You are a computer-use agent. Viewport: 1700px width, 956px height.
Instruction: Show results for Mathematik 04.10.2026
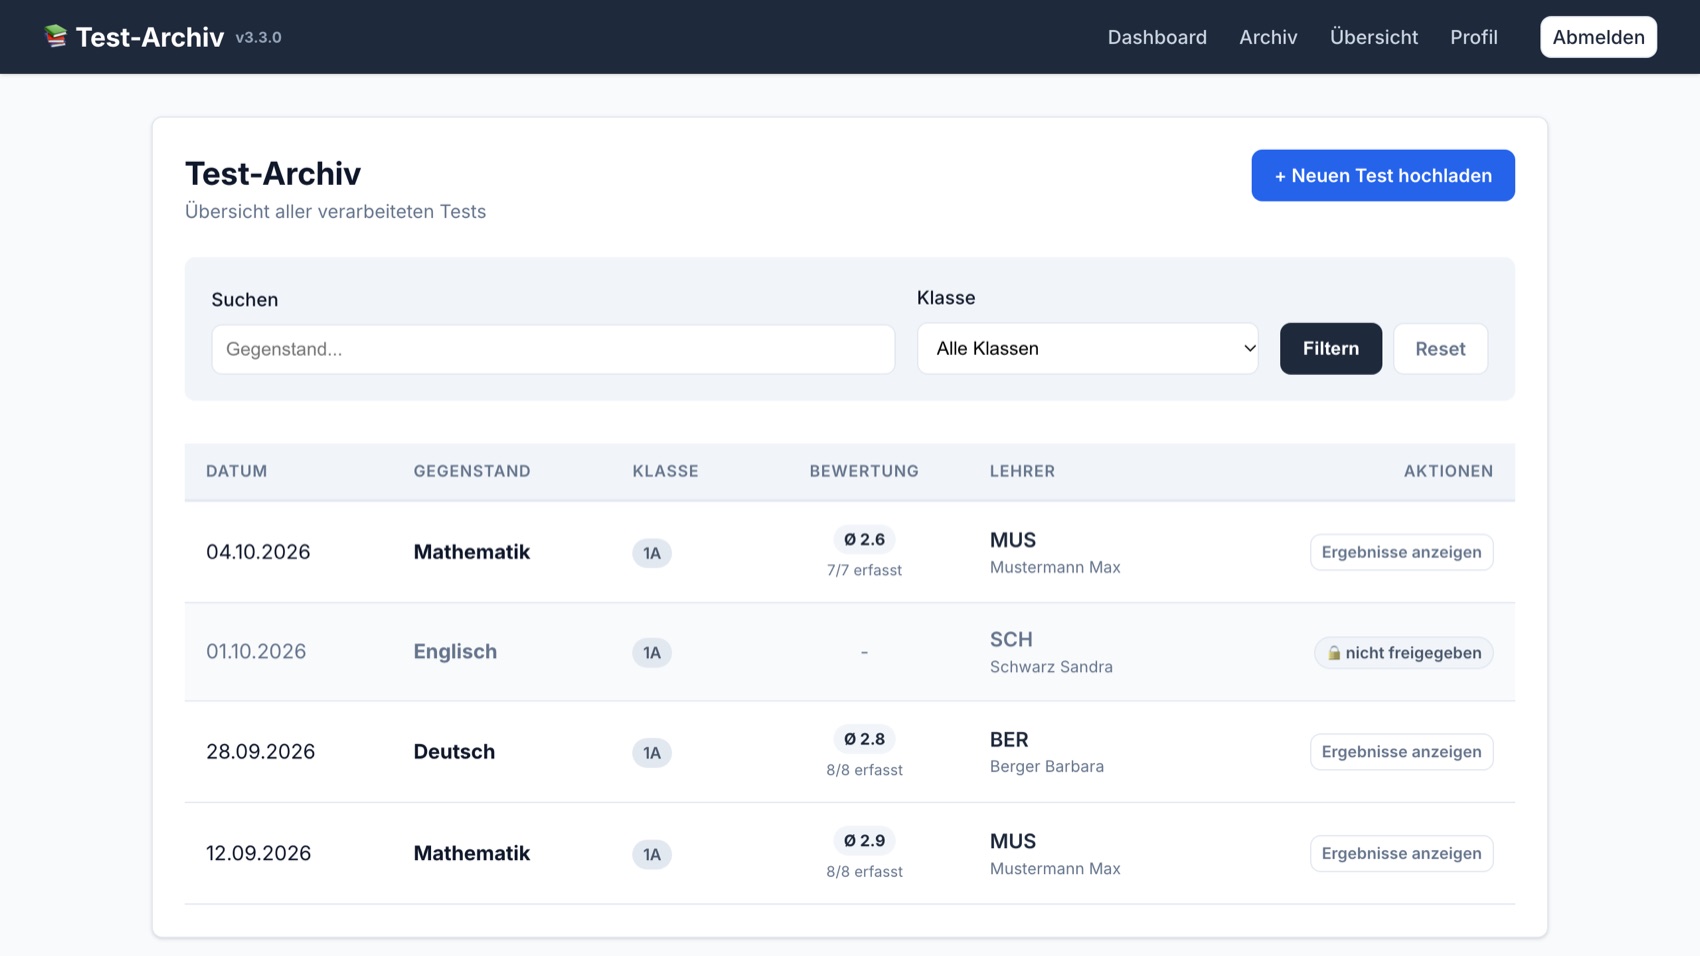point(1401,552)
